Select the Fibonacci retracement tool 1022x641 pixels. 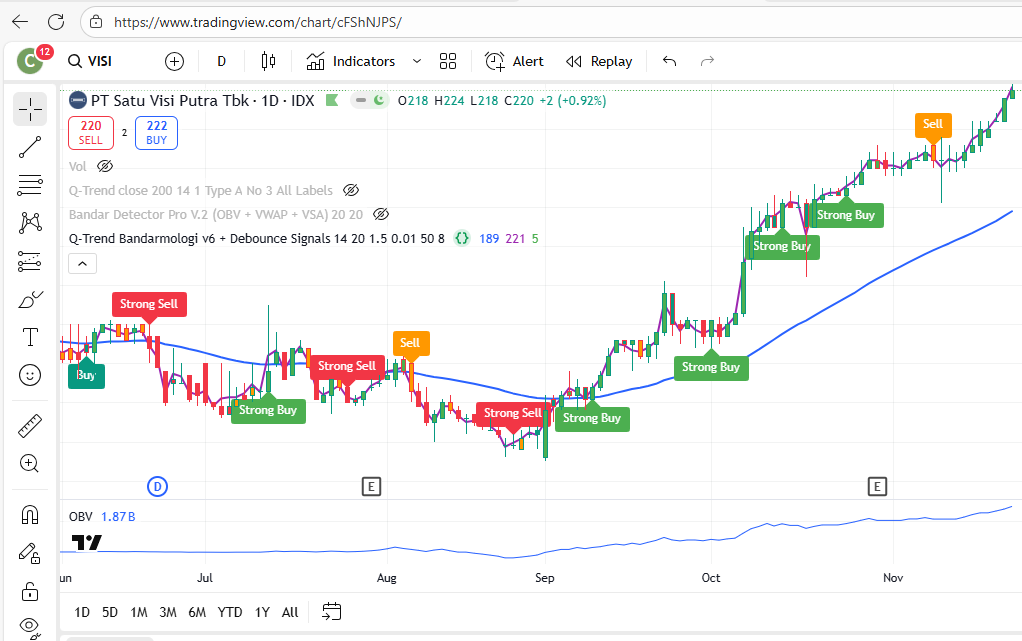tap(30, 185)
